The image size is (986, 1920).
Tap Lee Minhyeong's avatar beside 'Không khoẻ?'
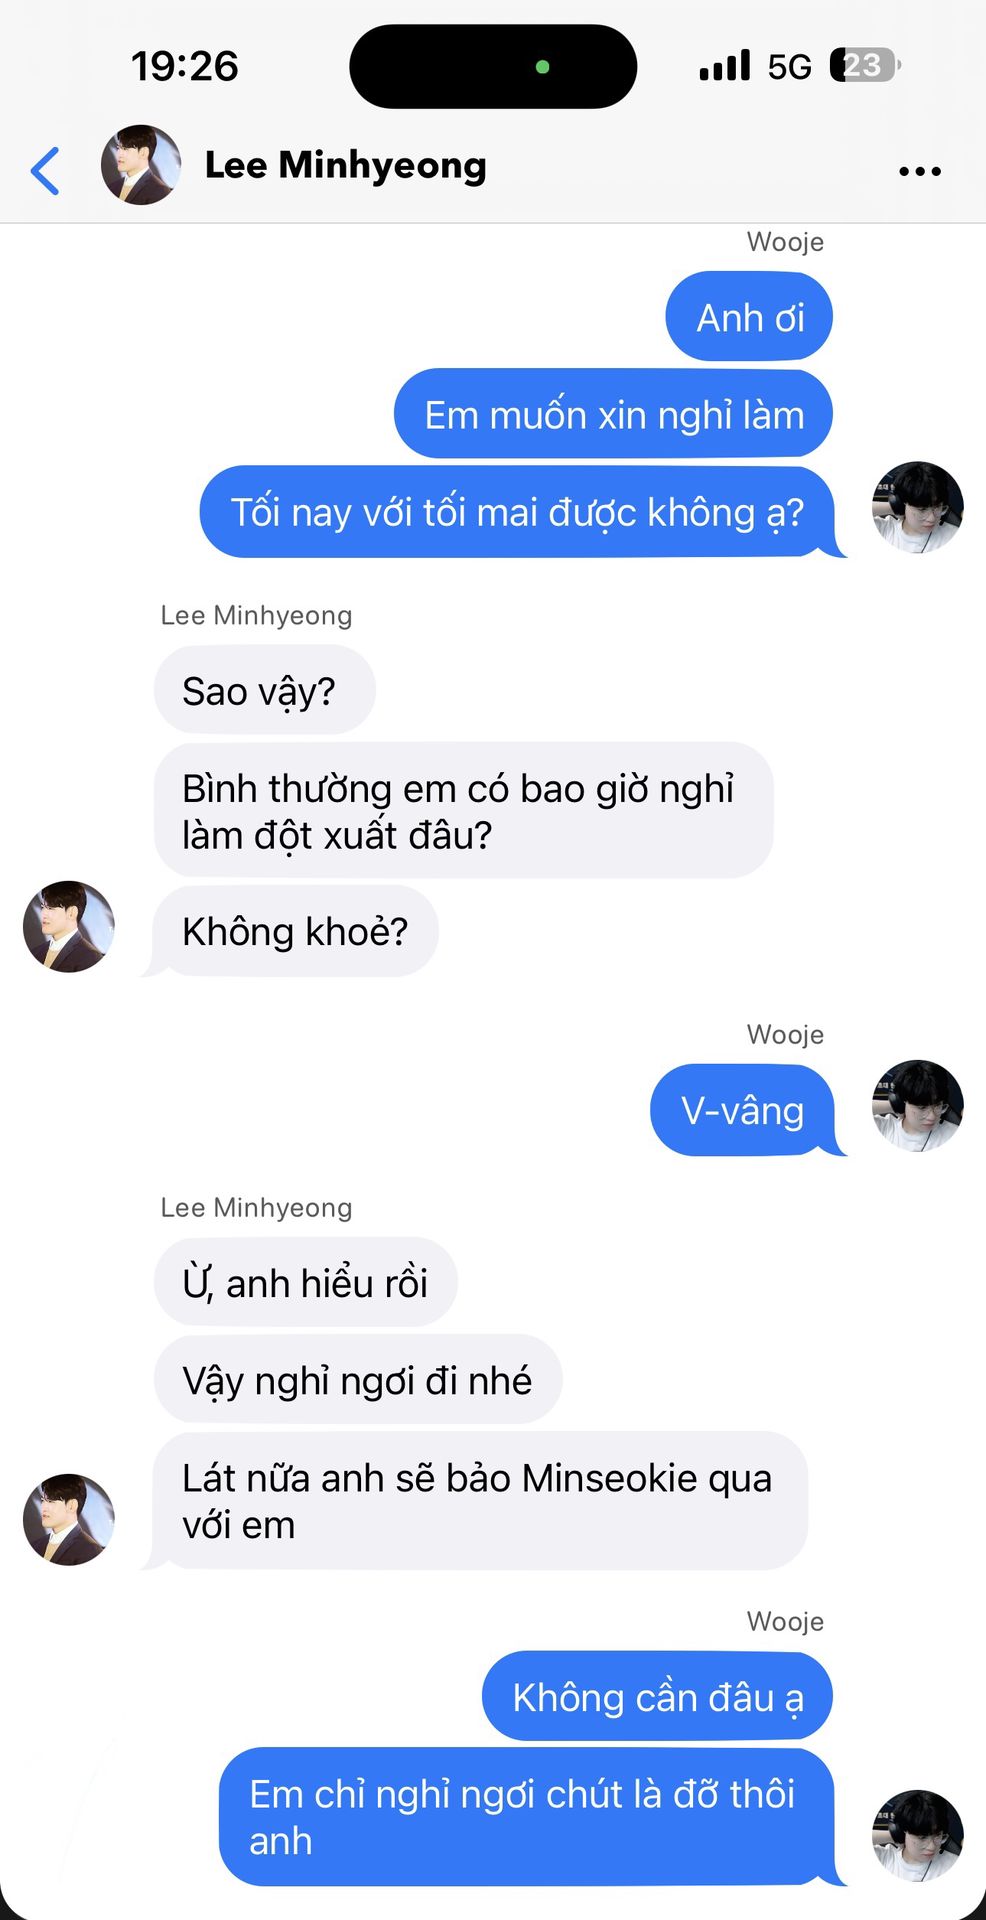69,927
